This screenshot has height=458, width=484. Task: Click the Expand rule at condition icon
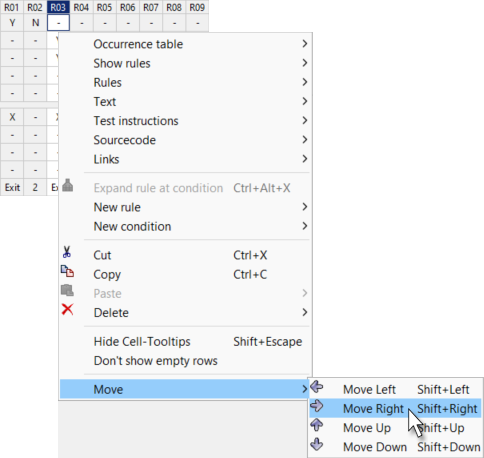(x=67, y=185)
